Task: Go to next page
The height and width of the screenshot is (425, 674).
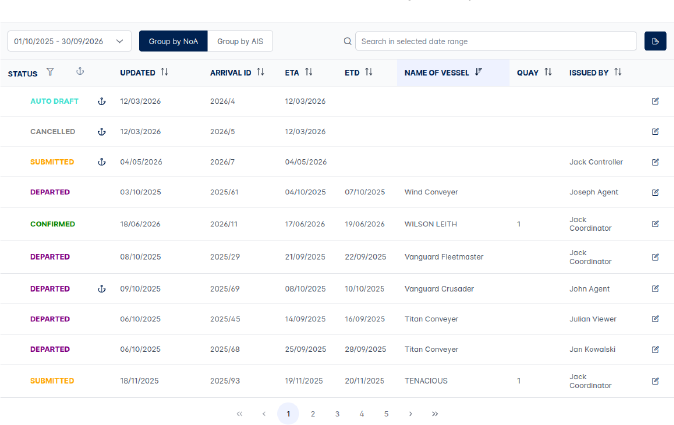Action: click(x=411, y=414)
